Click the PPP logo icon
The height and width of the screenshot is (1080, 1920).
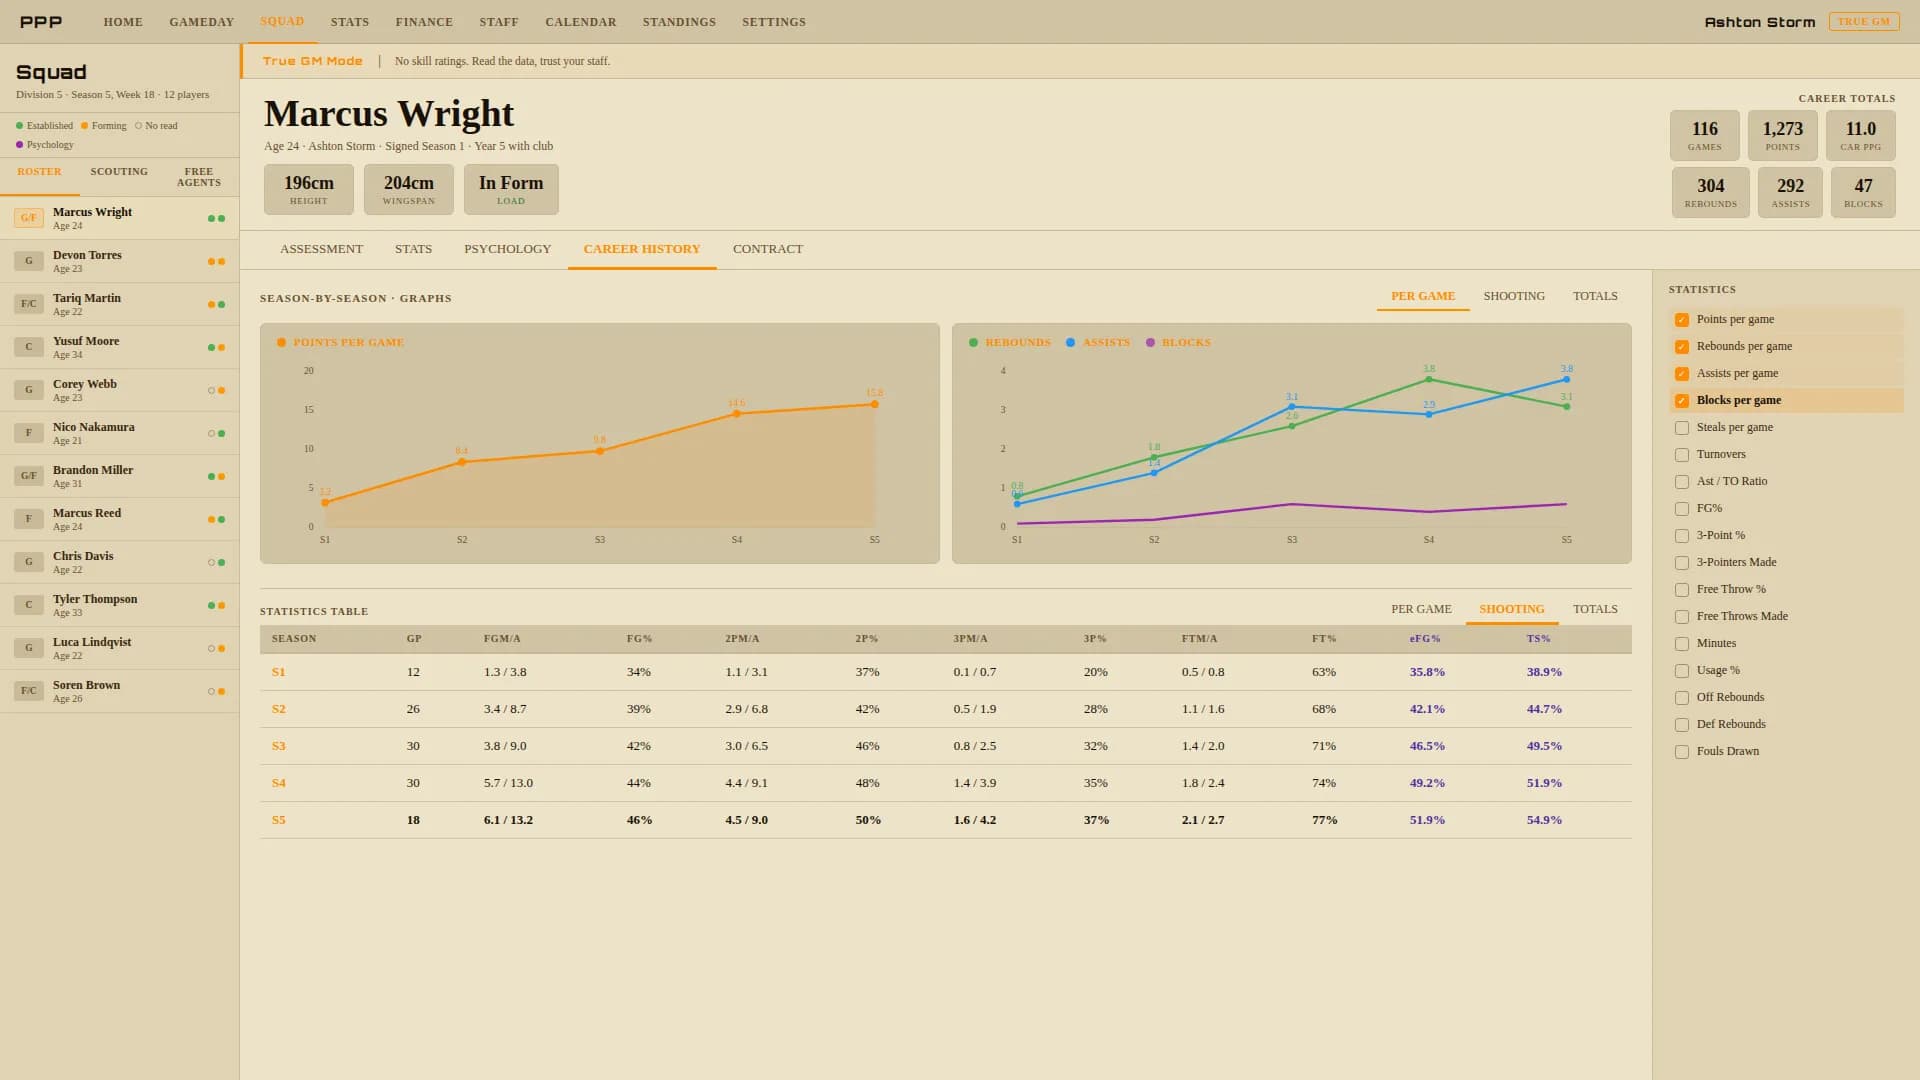[x=41, y=22]
